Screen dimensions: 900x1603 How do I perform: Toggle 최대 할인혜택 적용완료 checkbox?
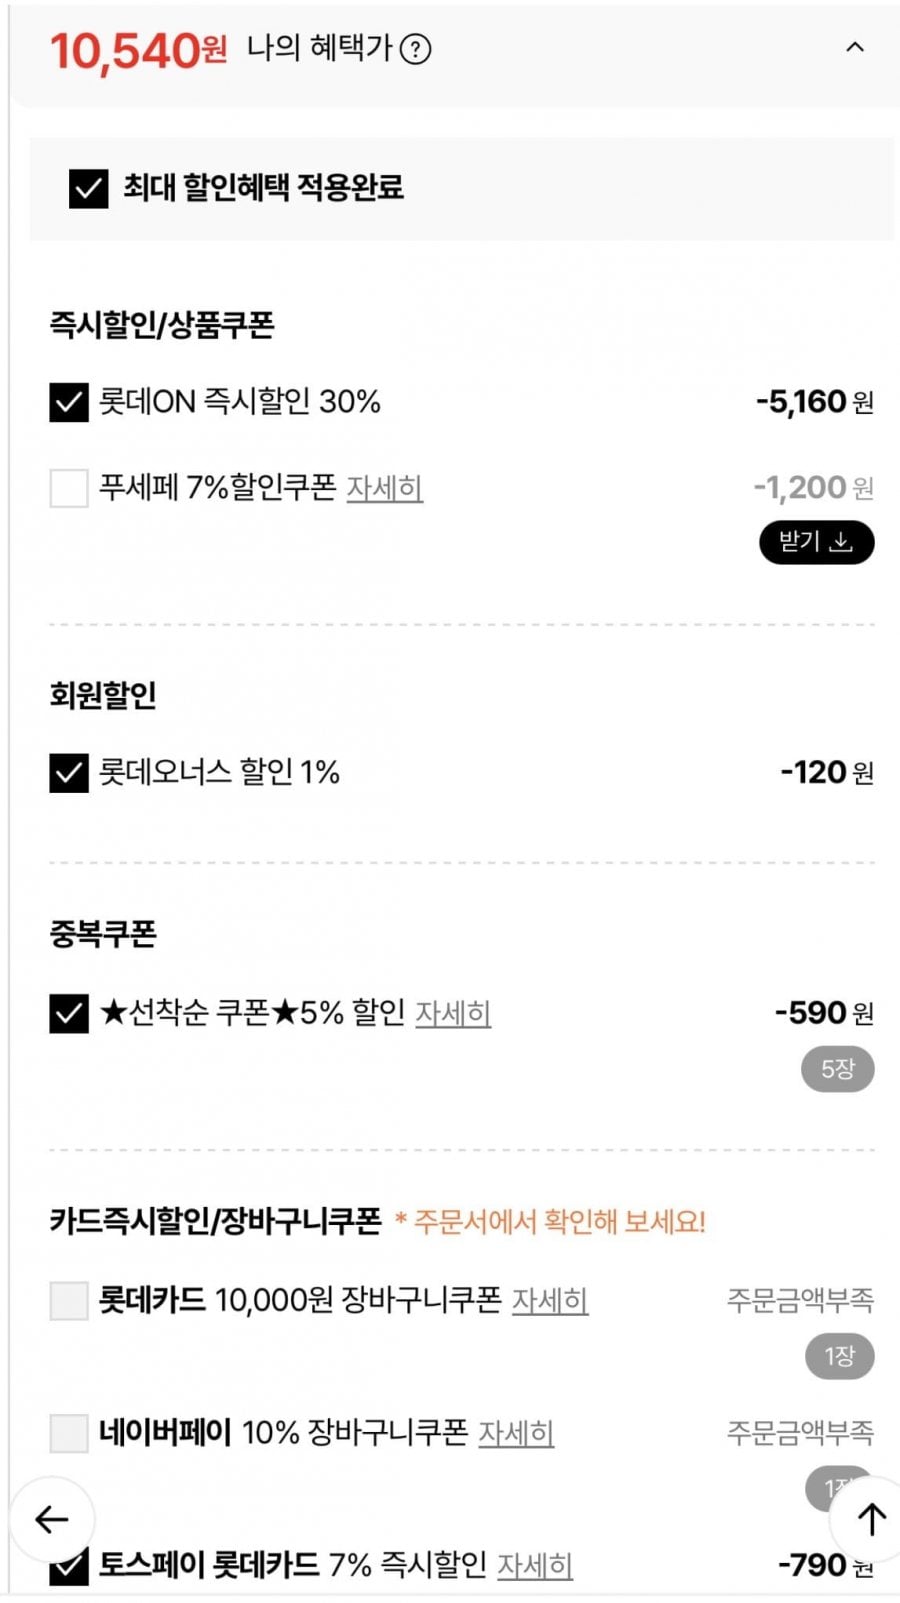[x=88, y=188]
